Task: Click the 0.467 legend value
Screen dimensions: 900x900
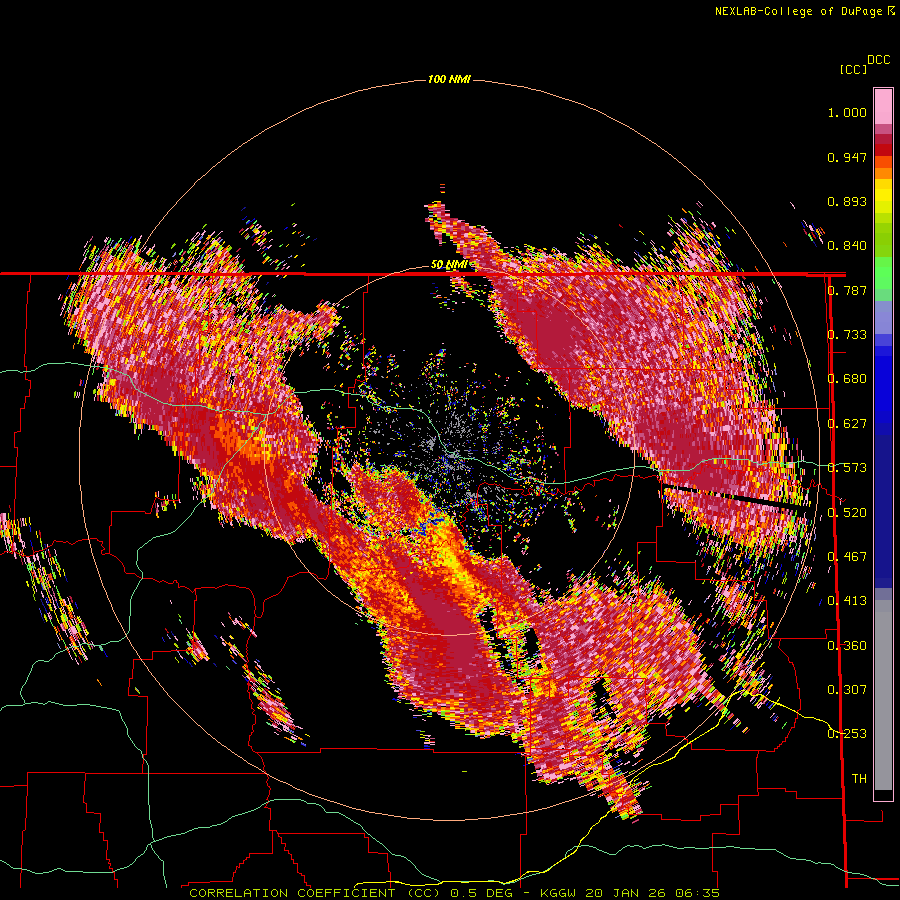Action: click(847, 557)
